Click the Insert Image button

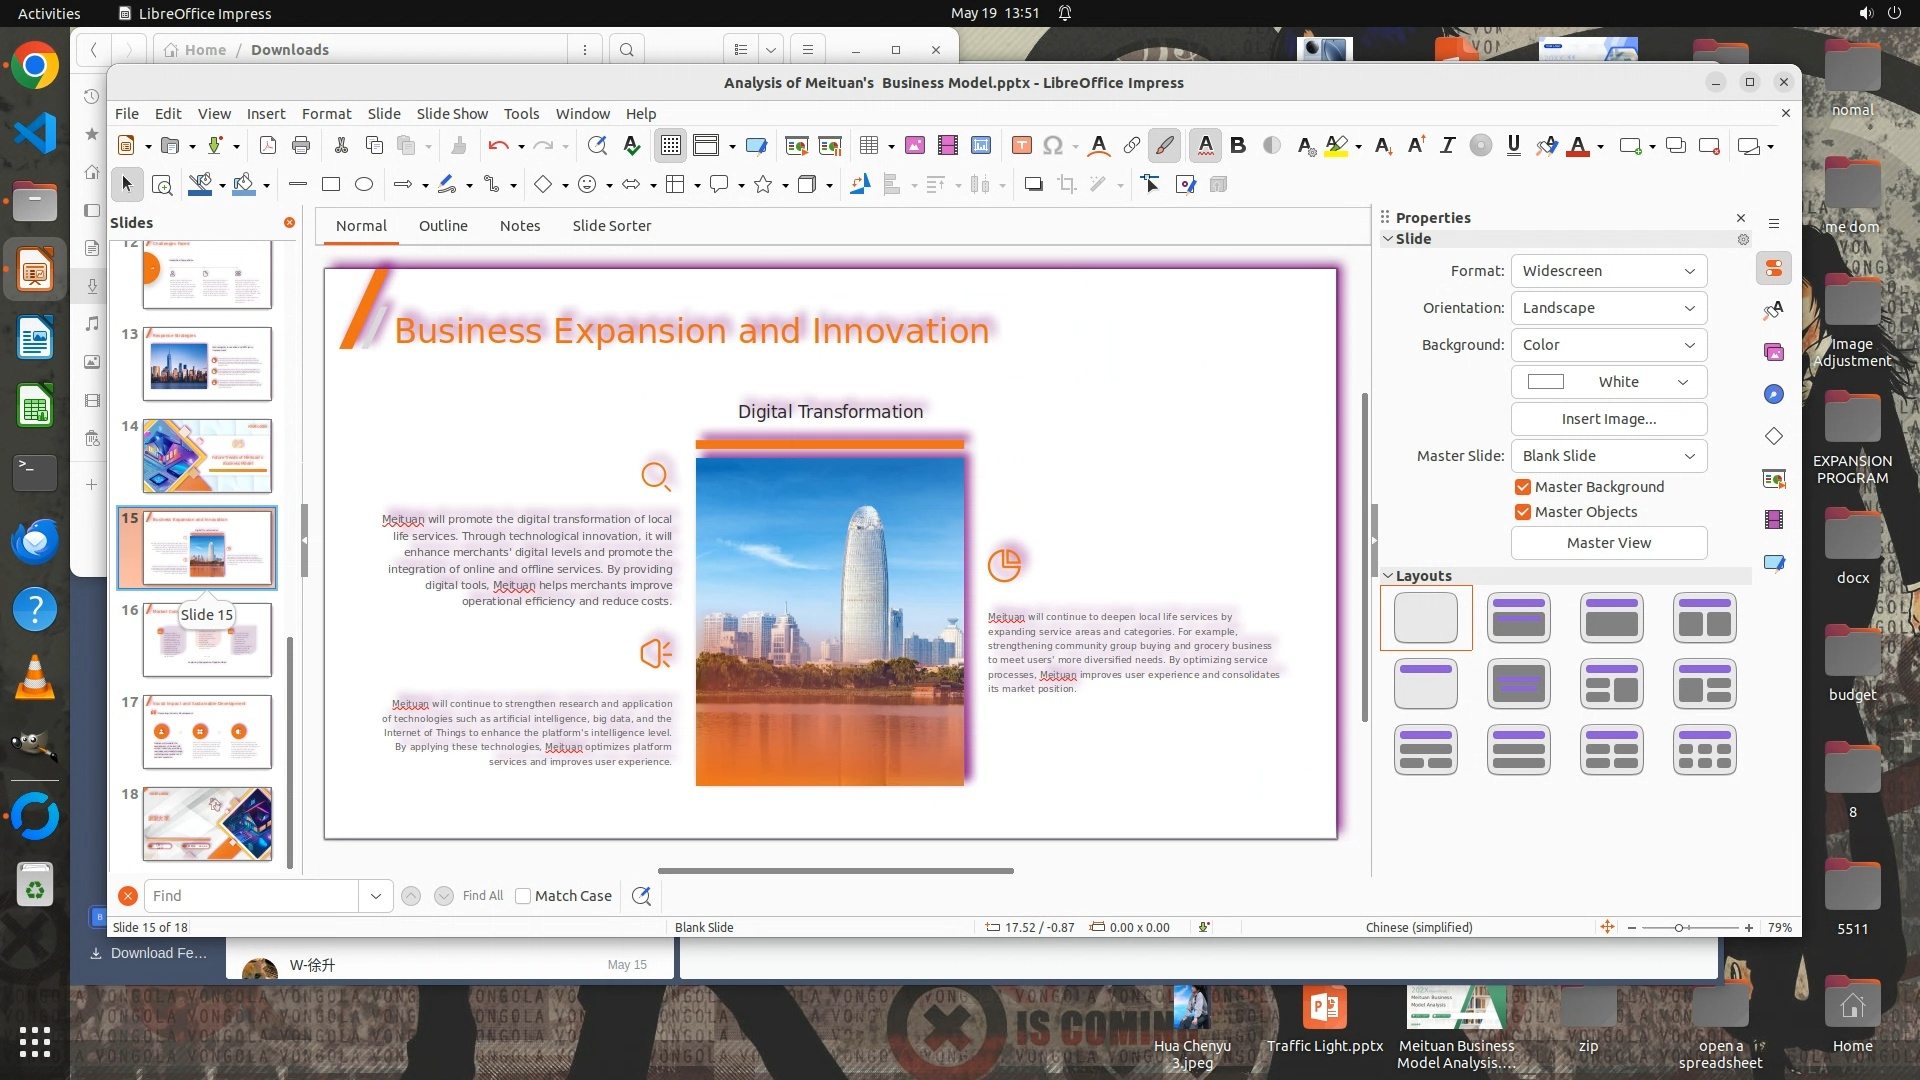[1608, 419]
